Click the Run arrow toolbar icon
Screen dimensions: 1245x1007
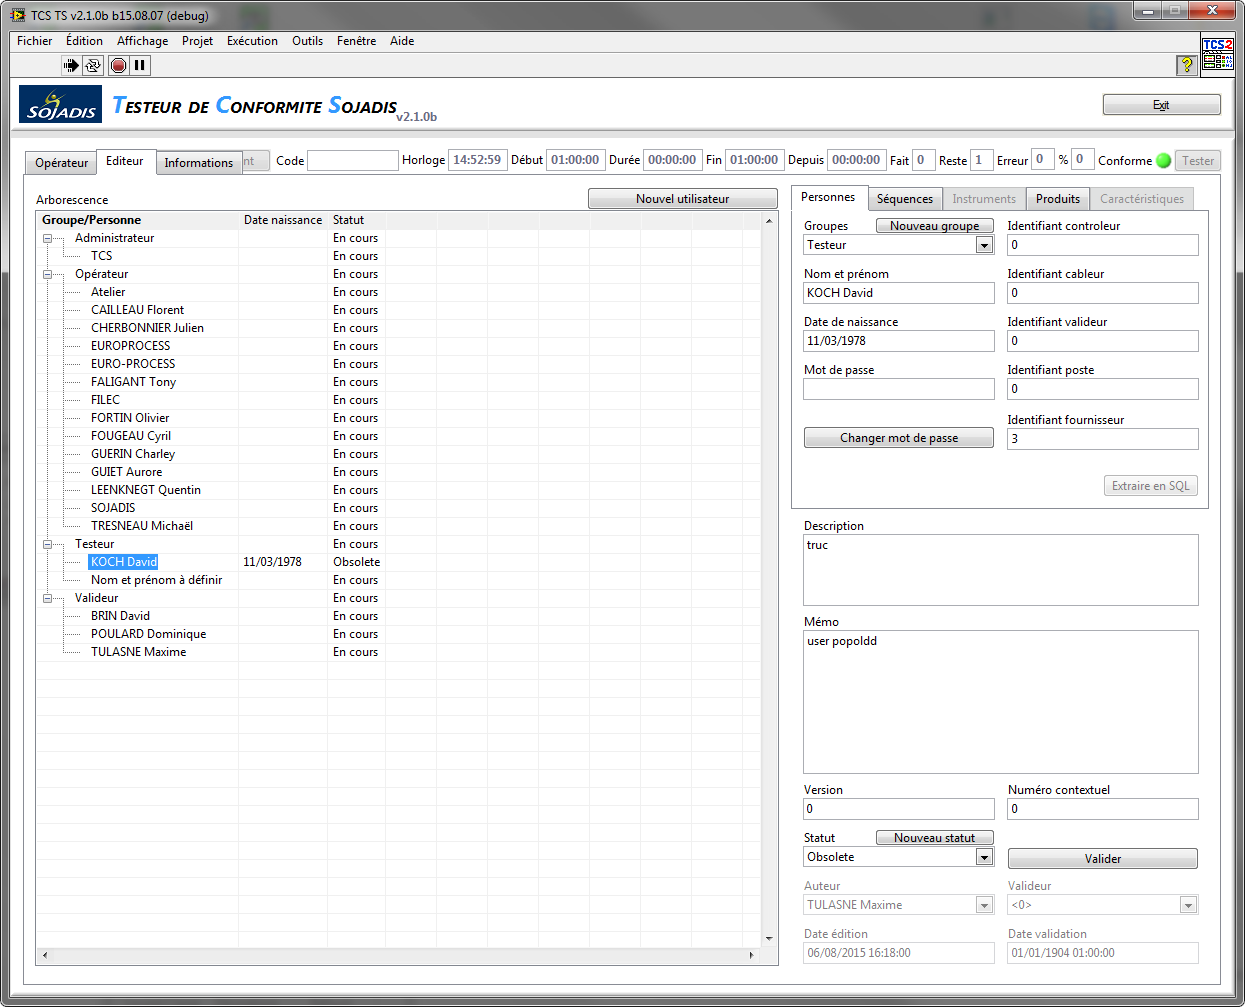[71, 66]
